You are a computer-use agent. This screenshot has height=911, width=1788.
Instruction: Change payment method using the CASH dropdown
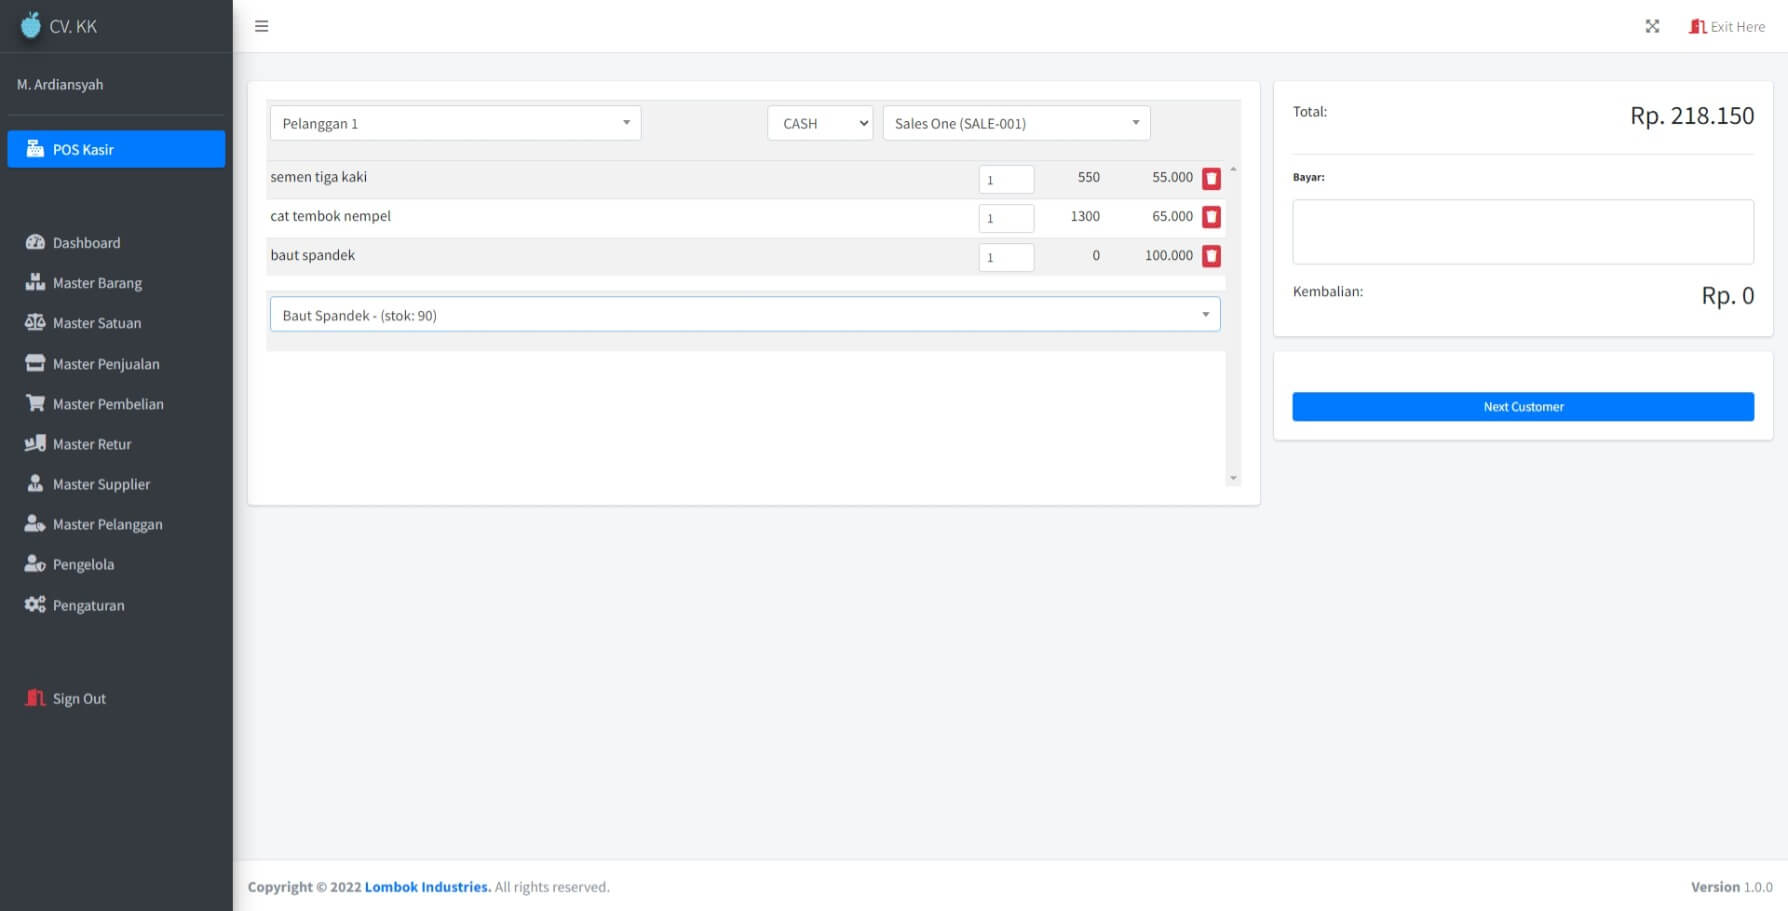[x=819, y=122]
